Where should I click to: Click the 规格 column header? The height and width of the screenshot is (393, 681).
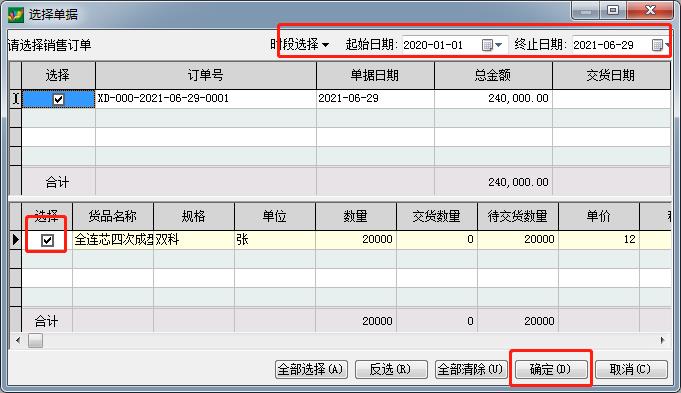click(x=194, y=216)
